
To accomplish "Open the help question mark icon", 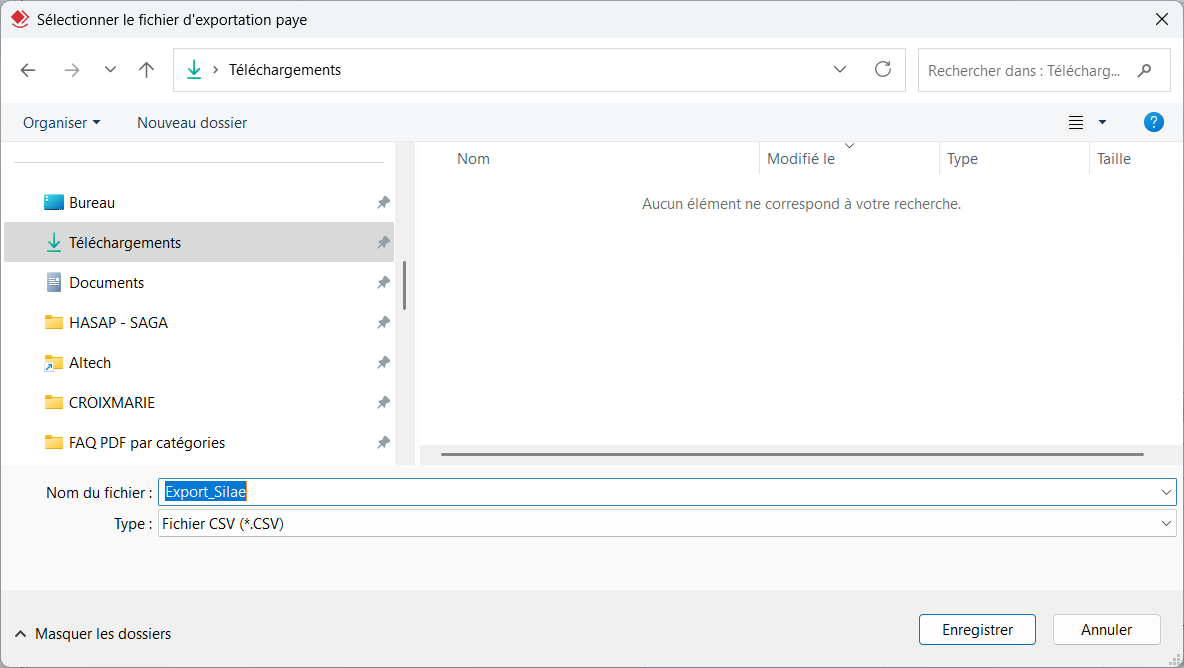I will click(x=1153, y=123).
